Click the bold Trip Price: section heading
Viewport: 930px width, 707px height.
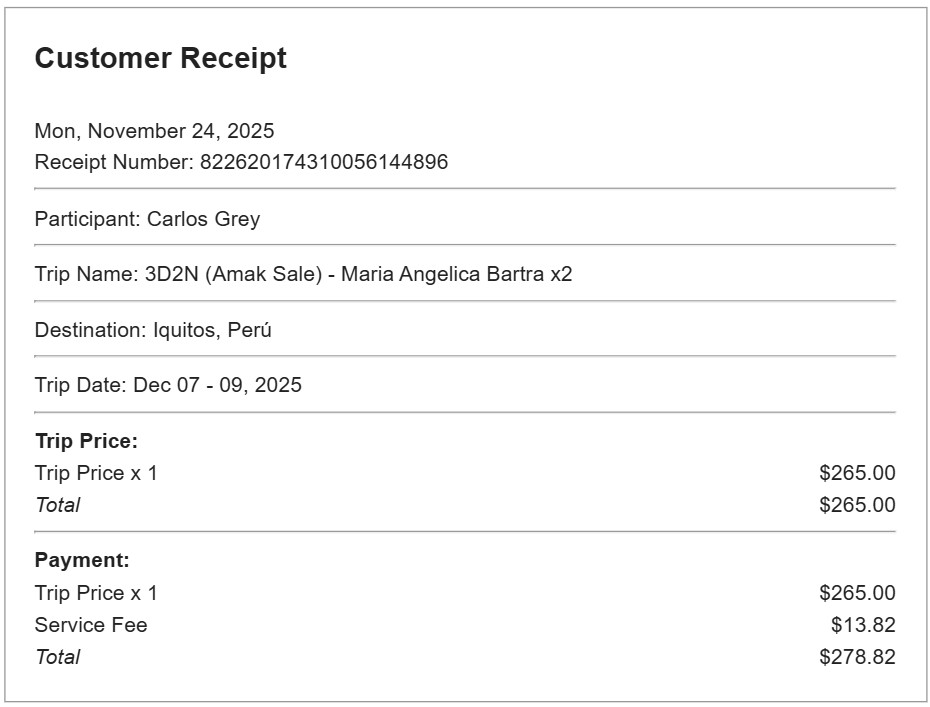pos(86,441)
